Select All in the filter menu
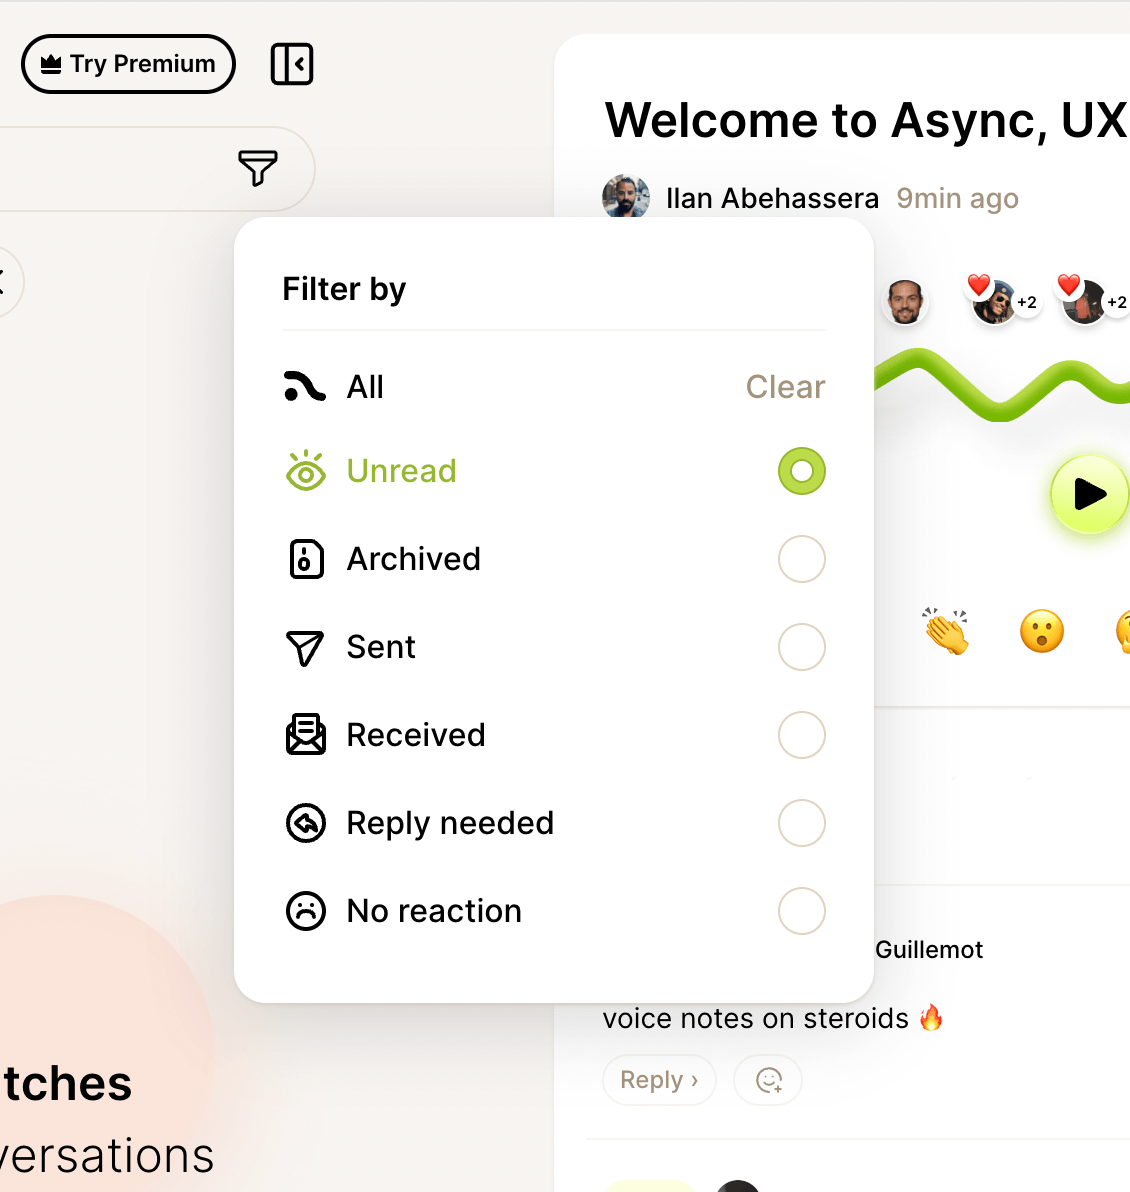Viewport: 1130px width, 1192px height. pos(364,387)
